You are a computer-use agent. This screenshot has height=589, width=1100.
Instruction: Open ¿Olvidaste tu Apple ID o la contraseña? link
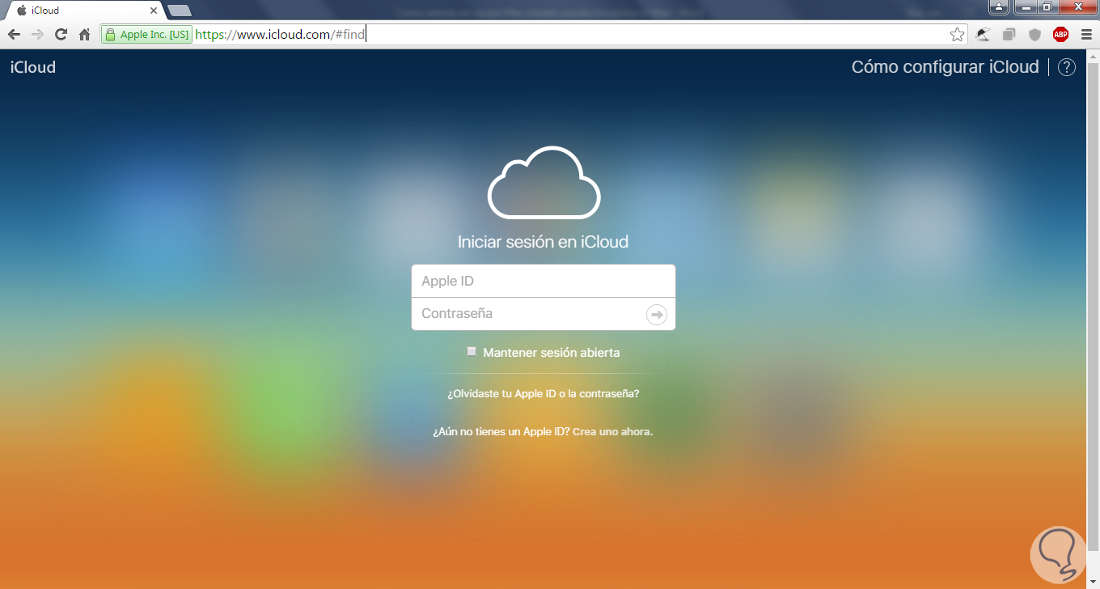coord(543,394)
